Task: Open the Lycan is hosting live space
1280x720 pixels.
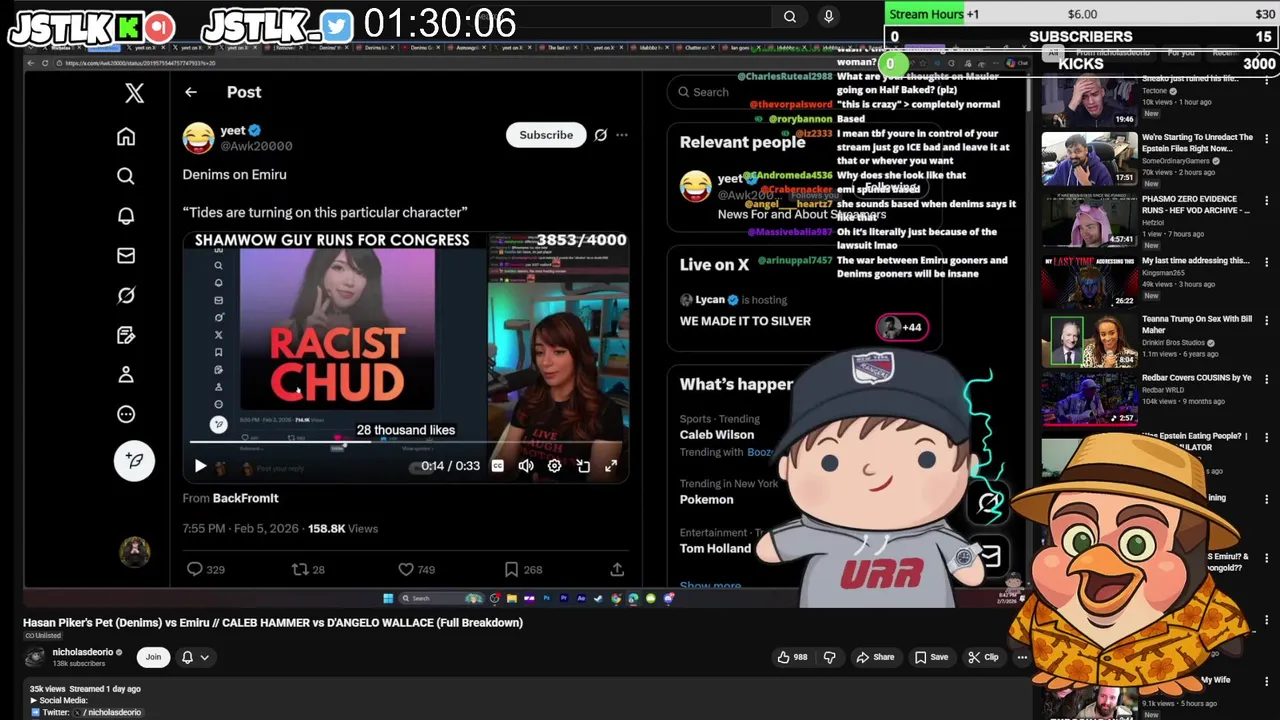Action: click(745, 311)
